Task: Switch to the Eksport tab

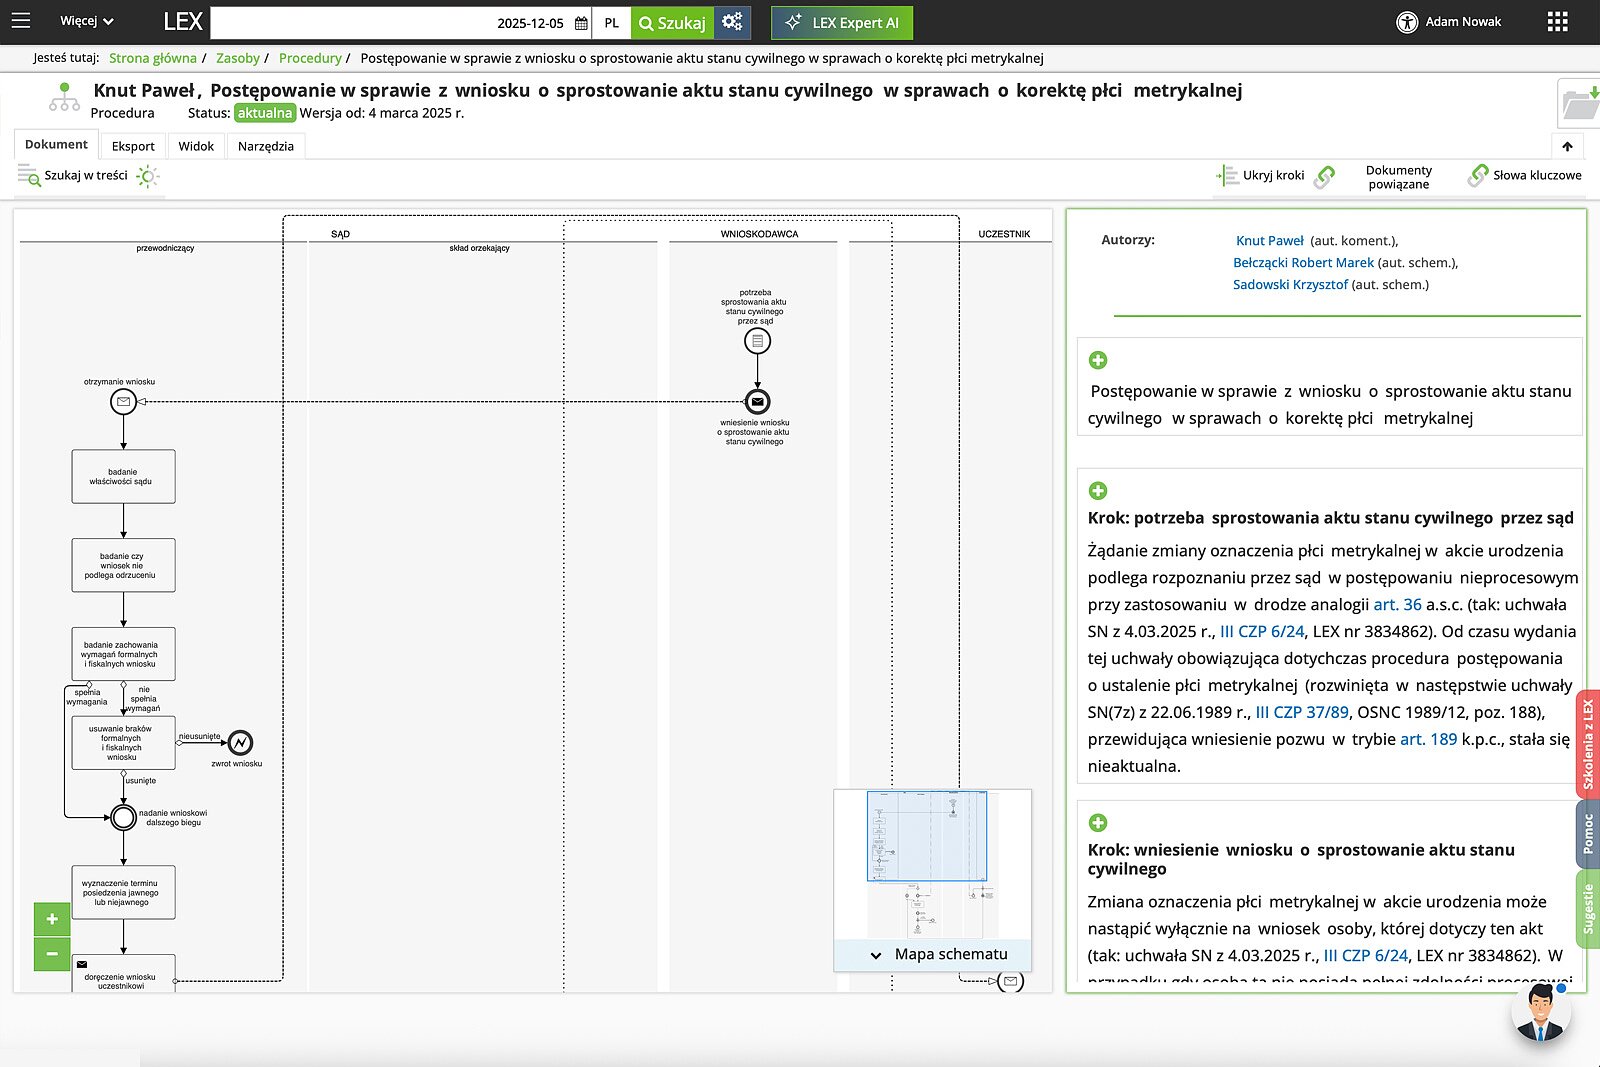Action: pyautogui.click(x=133, y=146)
